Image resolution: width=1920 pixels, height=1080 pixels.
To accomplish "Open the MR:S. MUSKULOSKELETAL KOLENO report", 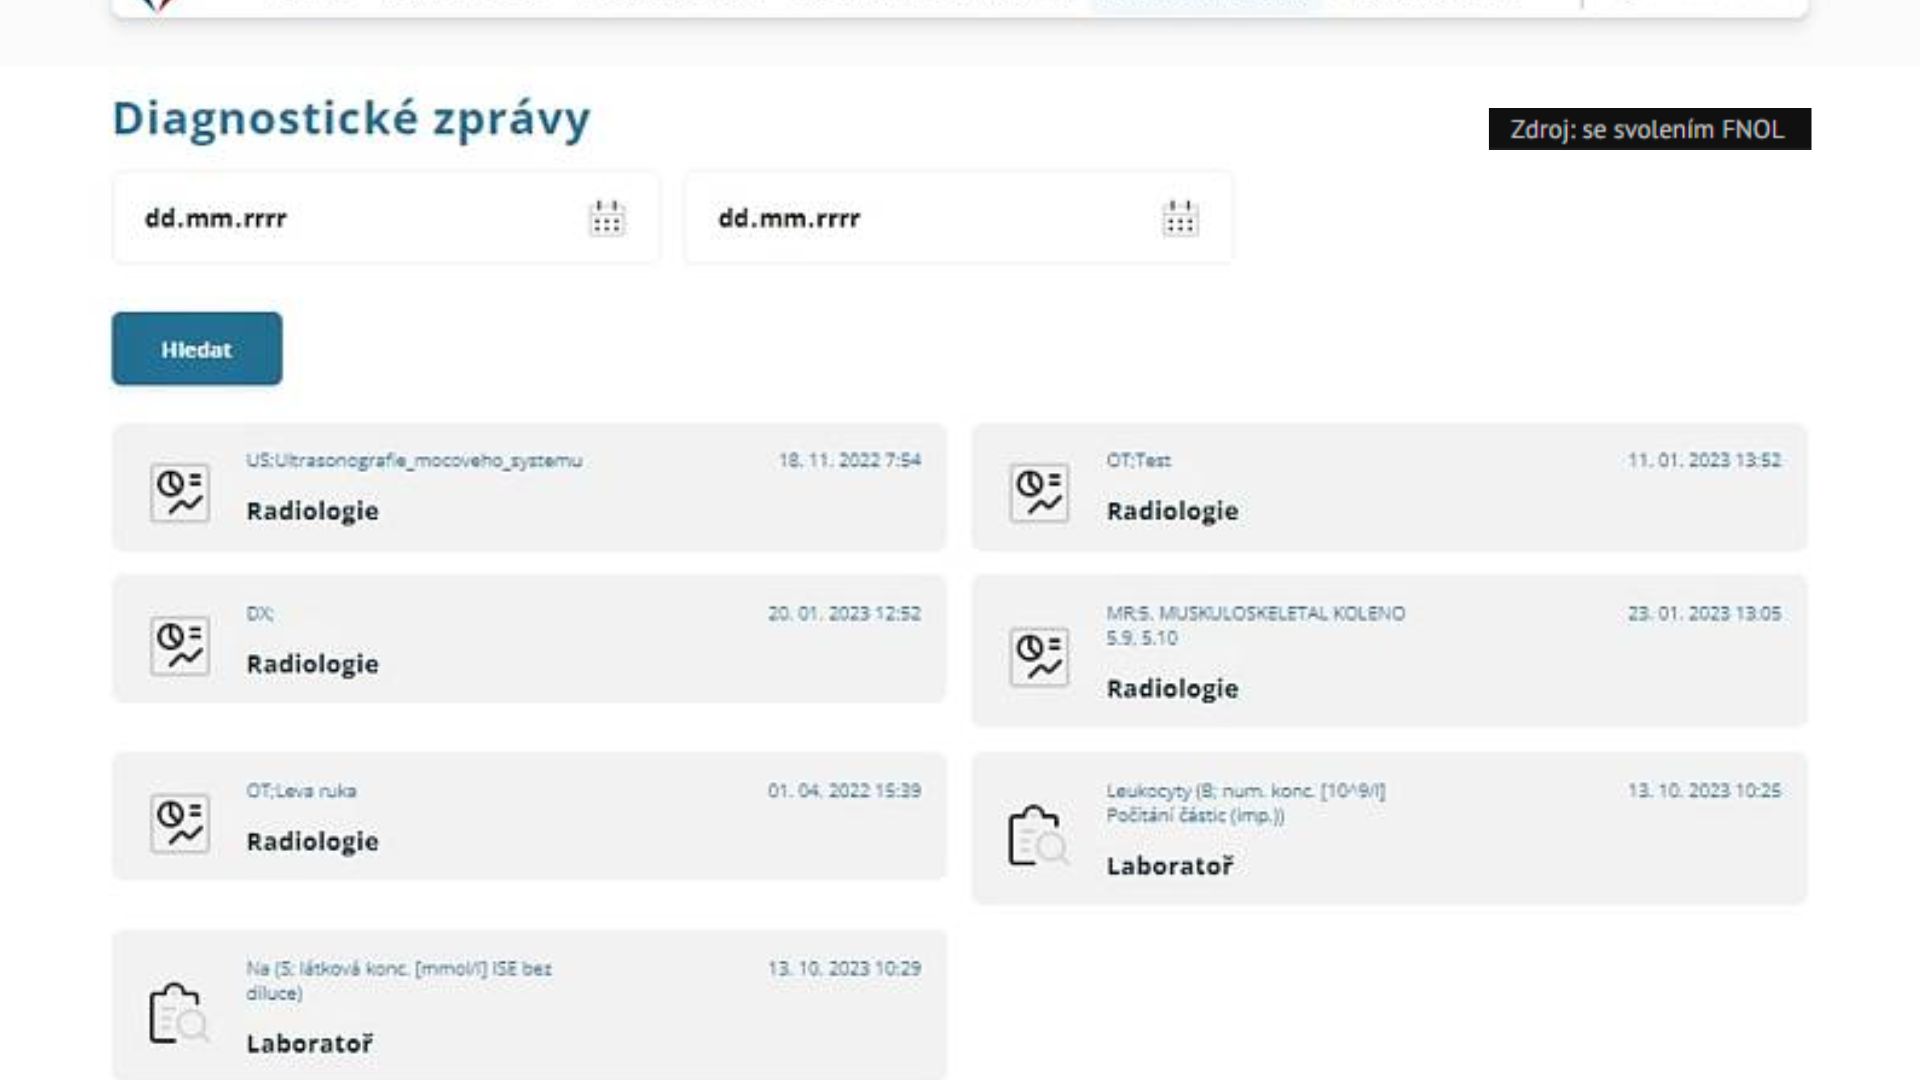I will (1255, 614).
